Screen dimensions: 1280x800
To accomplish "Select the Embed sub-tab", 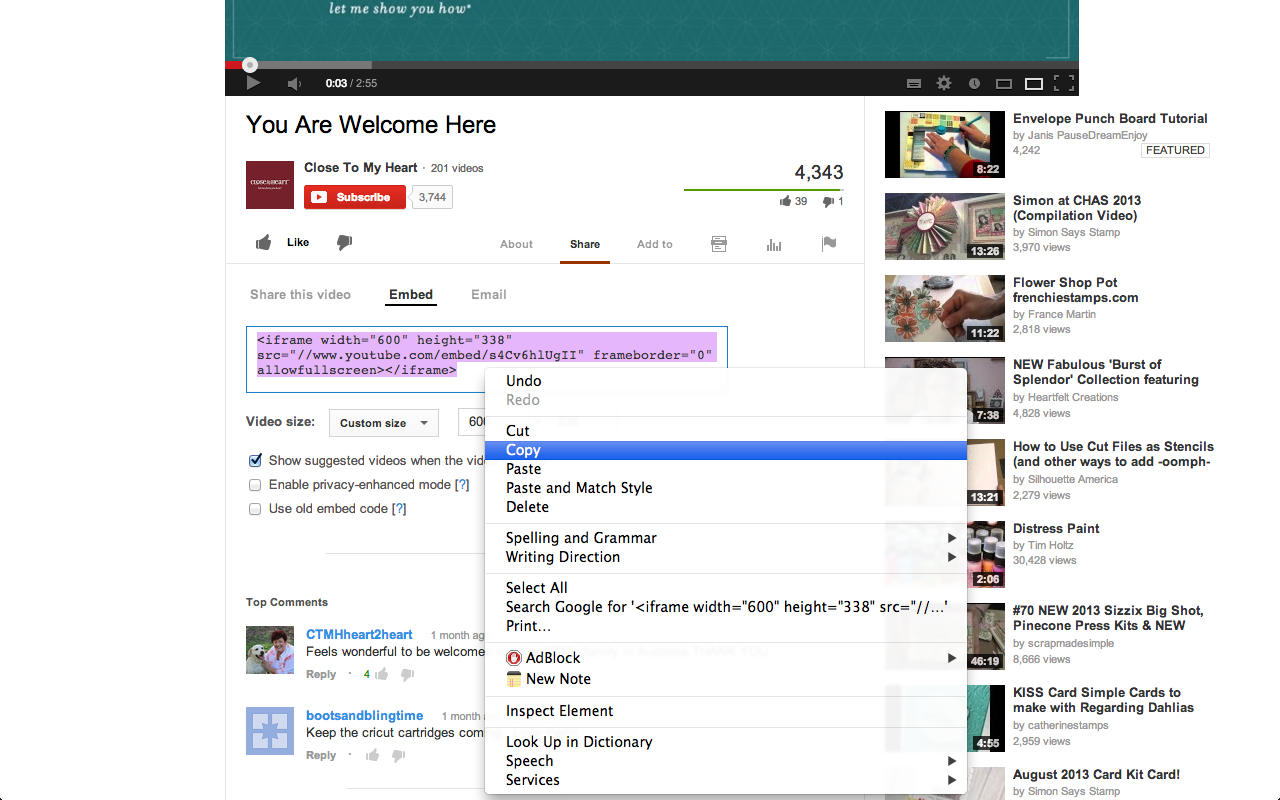I will tap(411, 294).
